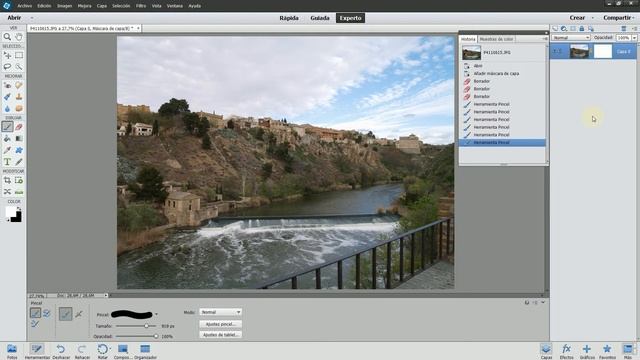Open the Modo blend mode dropdown
640x360 pixels.
click(x=220, y=312)
